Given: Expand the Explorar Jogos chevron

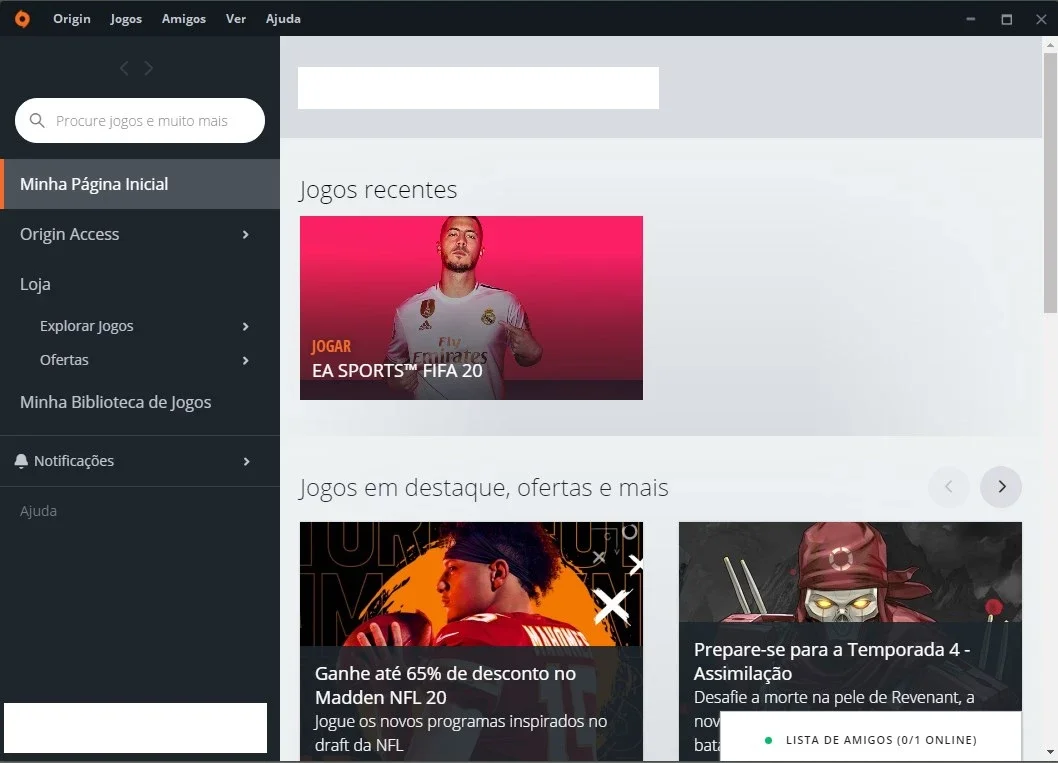Looking at the screenshot, I should point(246,327).
